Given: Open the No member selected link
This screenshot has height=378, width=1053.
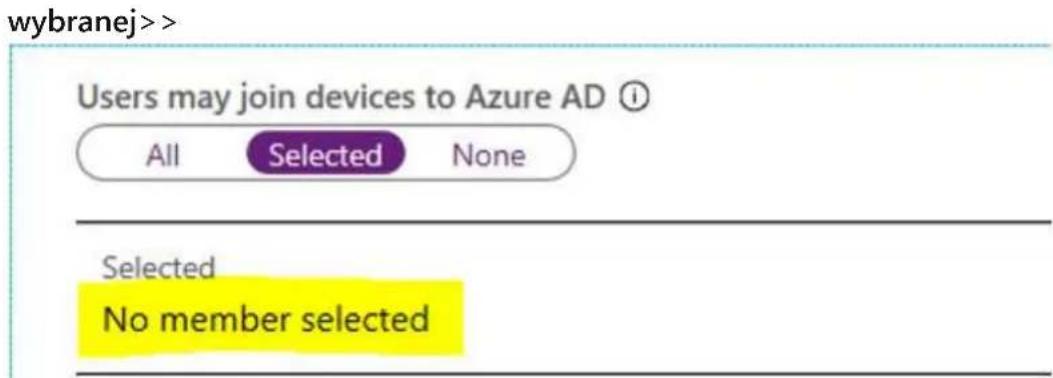Looking at the screenshot, I should coord(265,318).
